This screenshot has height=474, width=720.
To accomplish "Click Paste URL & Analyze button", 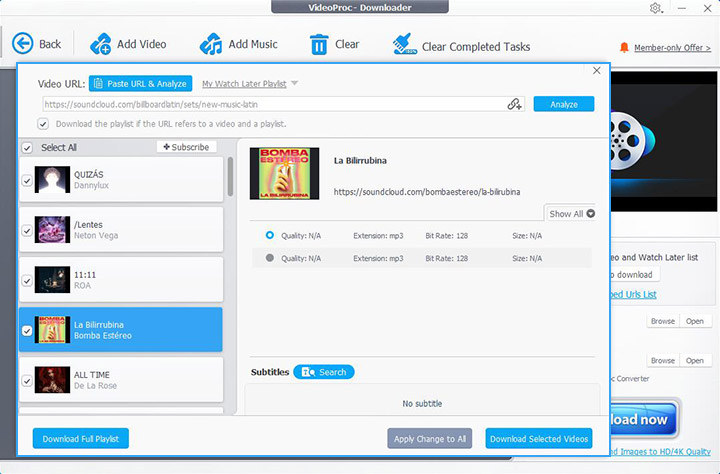I will tap(141, 84).
